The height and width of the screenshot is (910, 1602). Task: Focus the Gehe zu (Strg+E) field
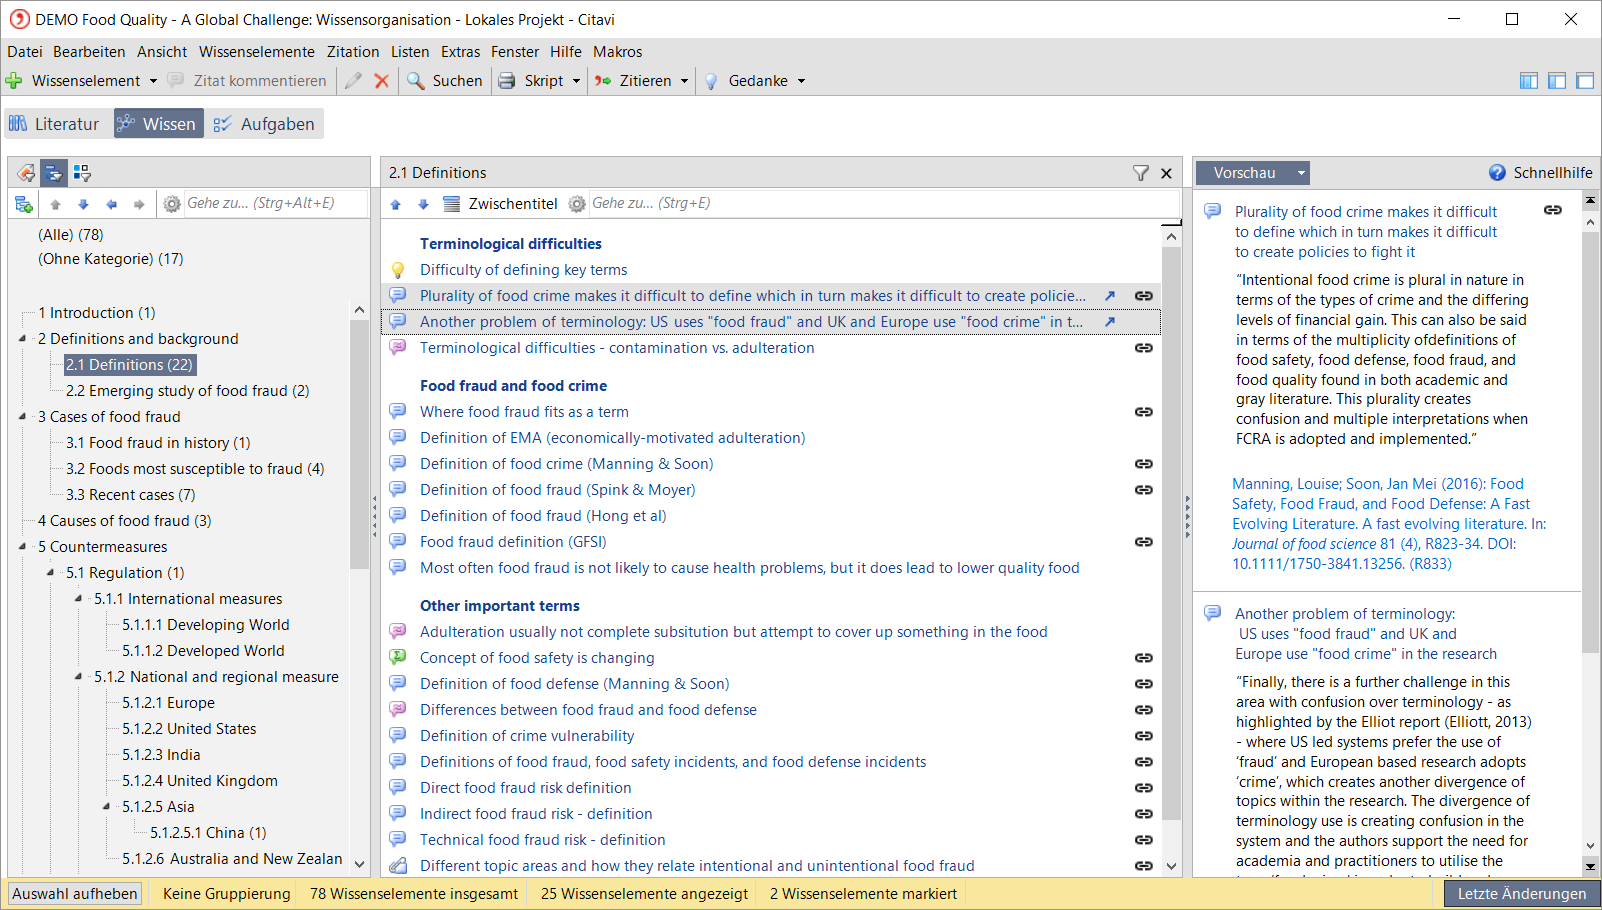[x=884, y=203]
